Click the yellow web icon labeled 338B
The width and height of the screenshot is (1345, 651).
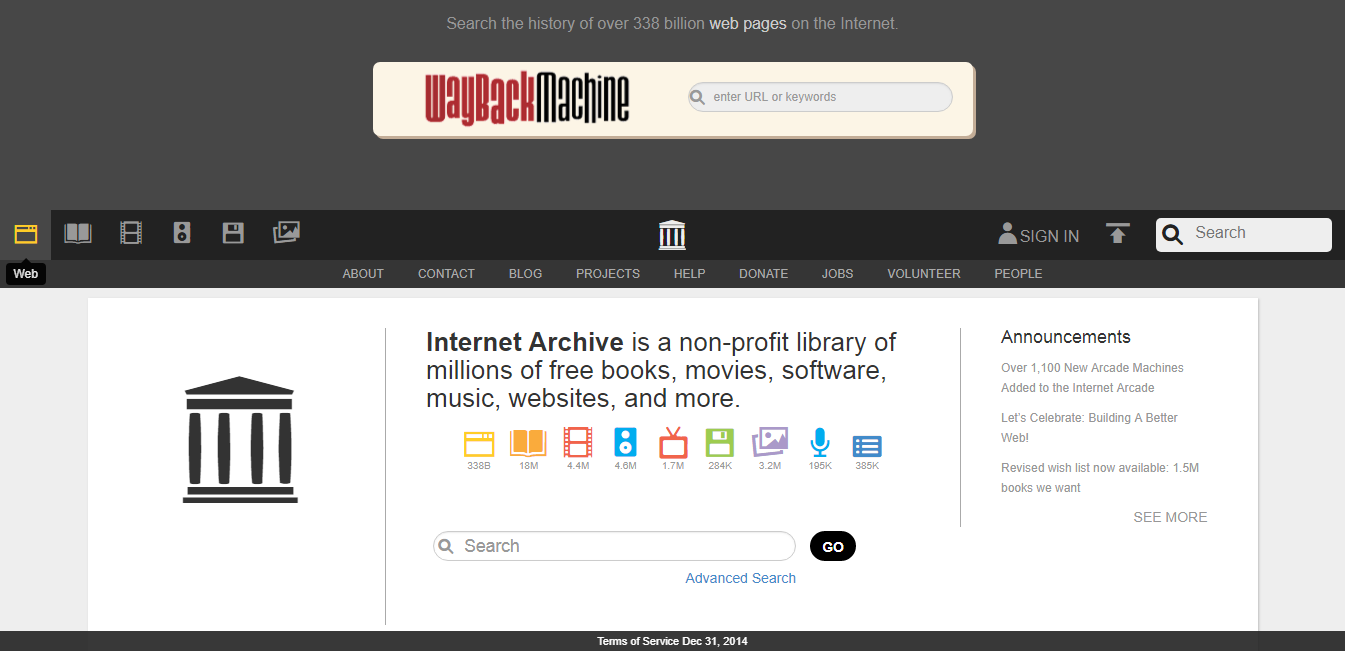(479, 444)
